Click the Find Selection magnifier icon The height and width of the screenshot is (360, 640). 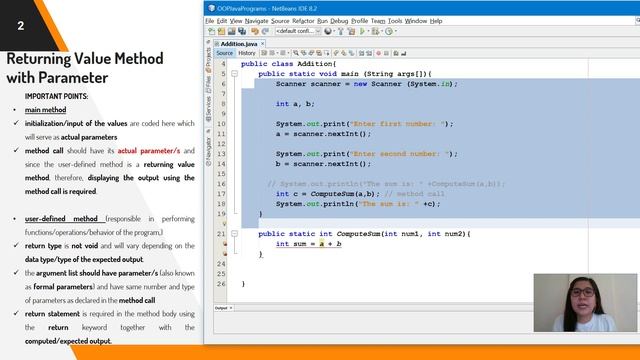click(296, 53)
